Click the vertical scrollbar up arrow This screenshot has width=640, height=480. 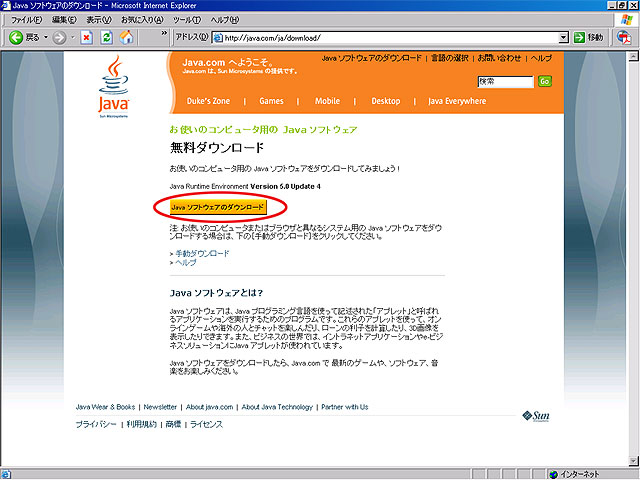click(633, 56)
